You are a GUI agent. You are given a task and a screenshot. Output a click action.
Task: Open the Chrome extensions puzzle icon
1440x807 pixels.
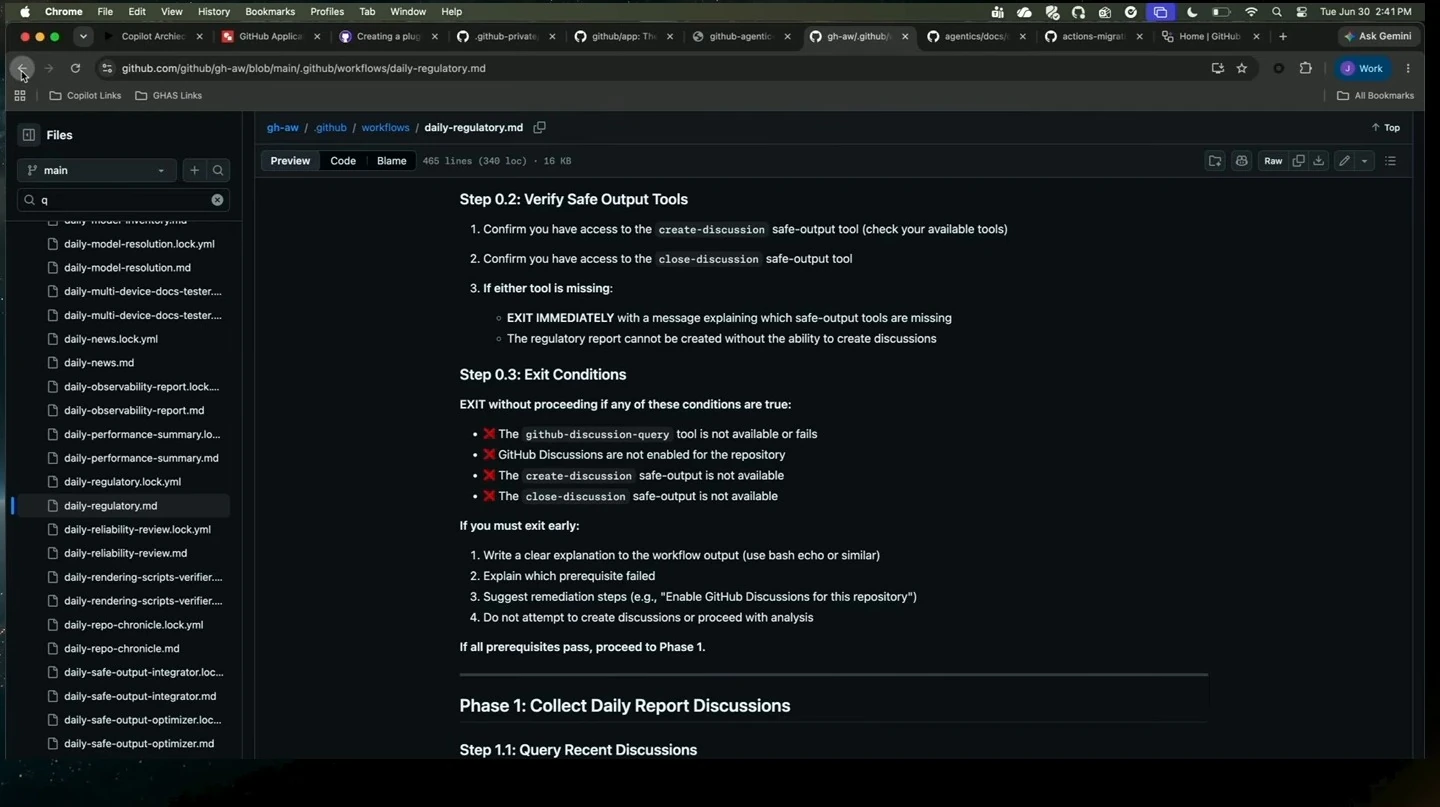pos(1305,68)
